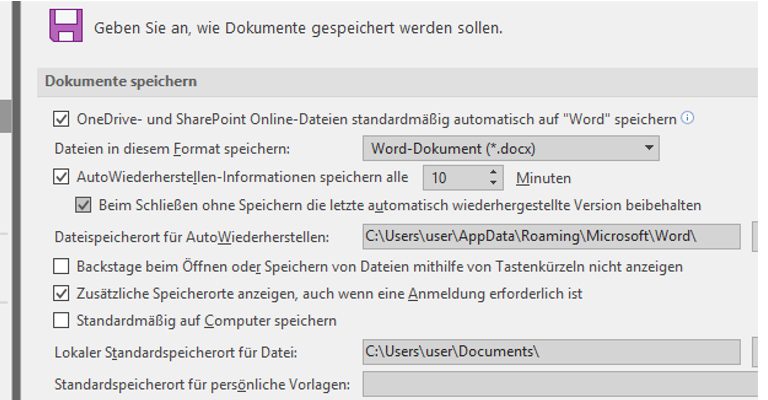Image resolution: width=768 pixels, height=400 pixels.
Task: Open the Word-Dokument (*.docx) format dropdown
Action: pos(510,149)
